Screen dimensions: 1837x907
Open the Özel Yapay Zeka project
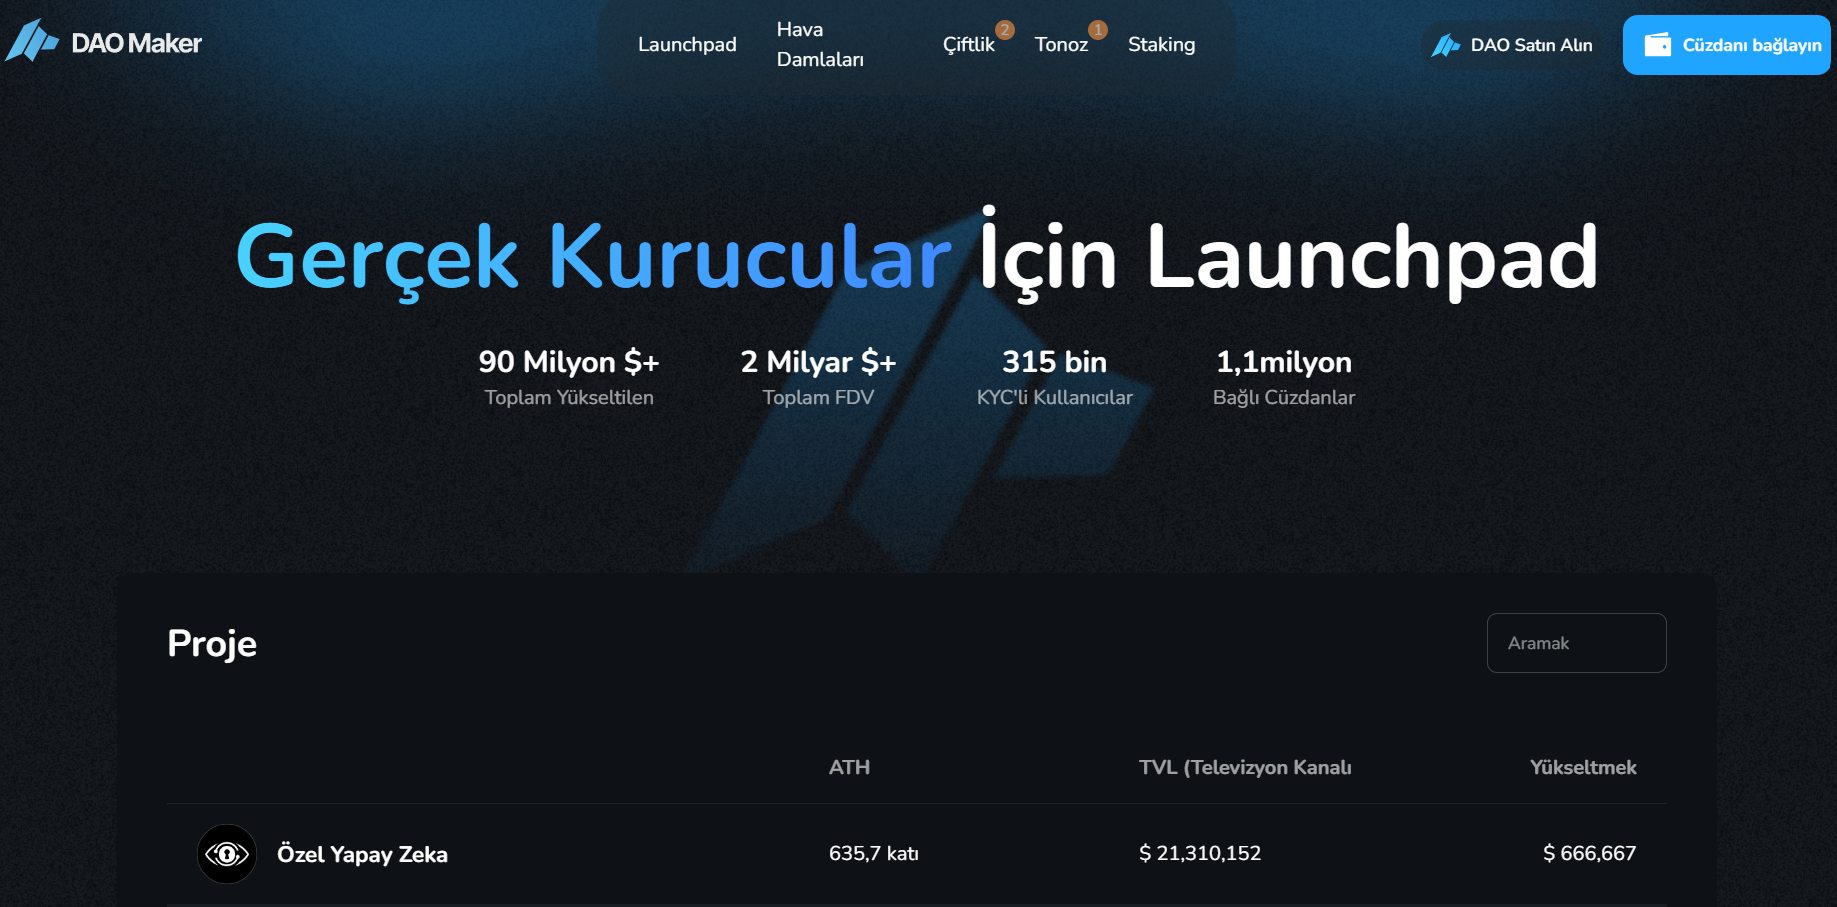click(362, 854)
